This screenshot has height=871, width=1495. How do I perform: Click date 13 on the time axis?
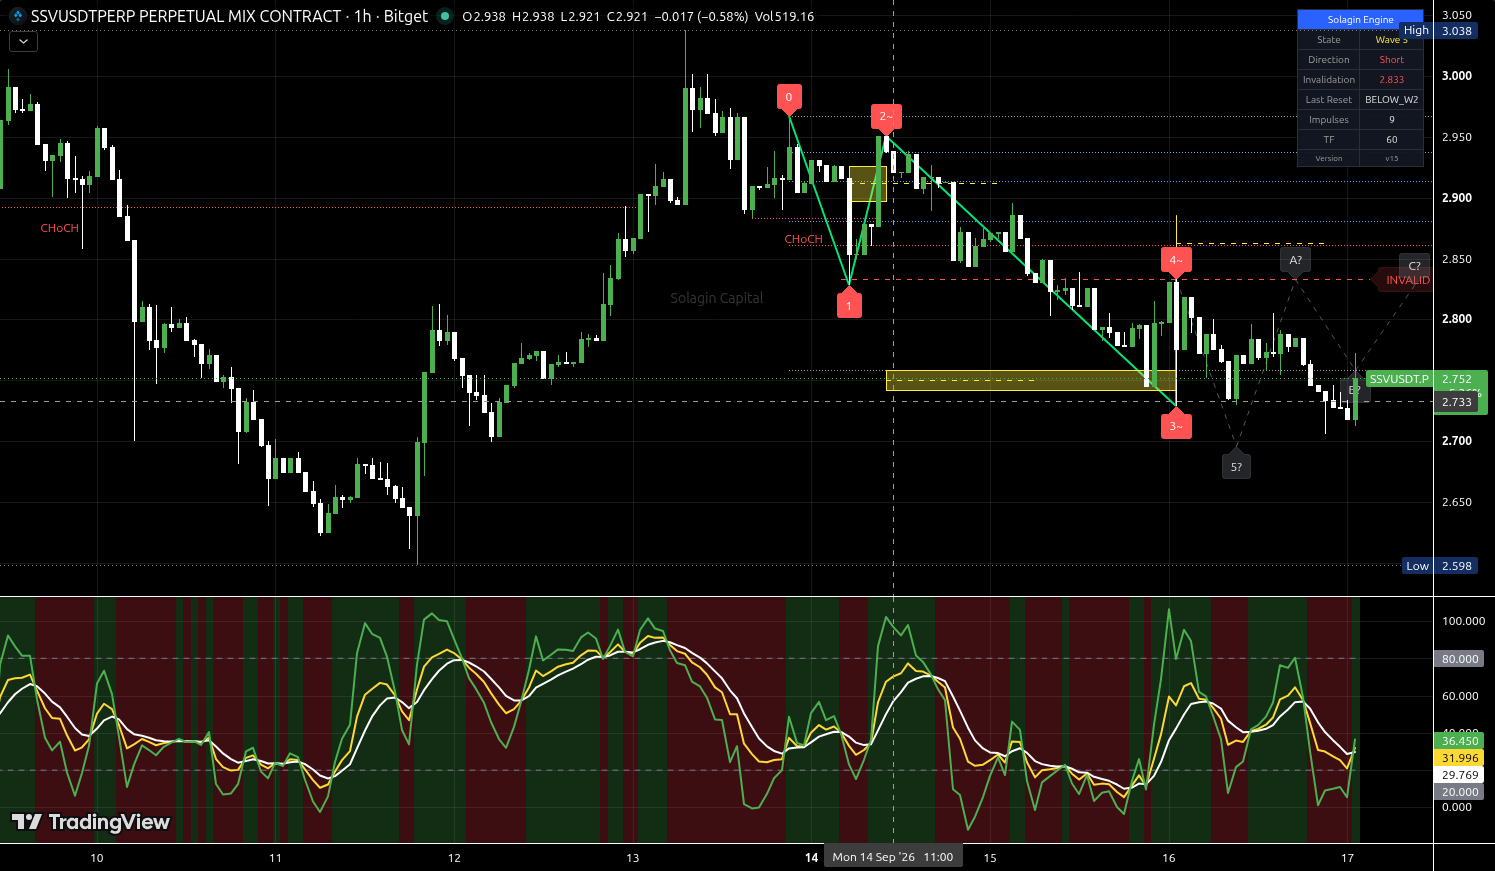click(633, 858)
